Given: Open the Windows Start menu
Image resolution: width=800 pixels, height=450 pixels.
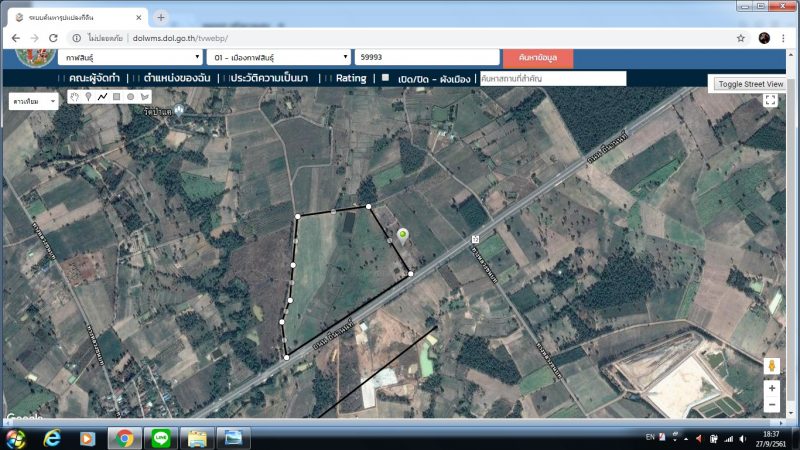Looking at the screenshot, I should tap(15, 438).
